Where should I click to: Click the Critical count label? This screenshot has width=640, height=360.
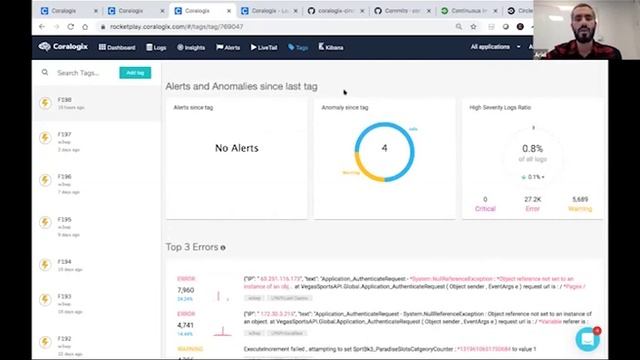[x=485, y=209]
